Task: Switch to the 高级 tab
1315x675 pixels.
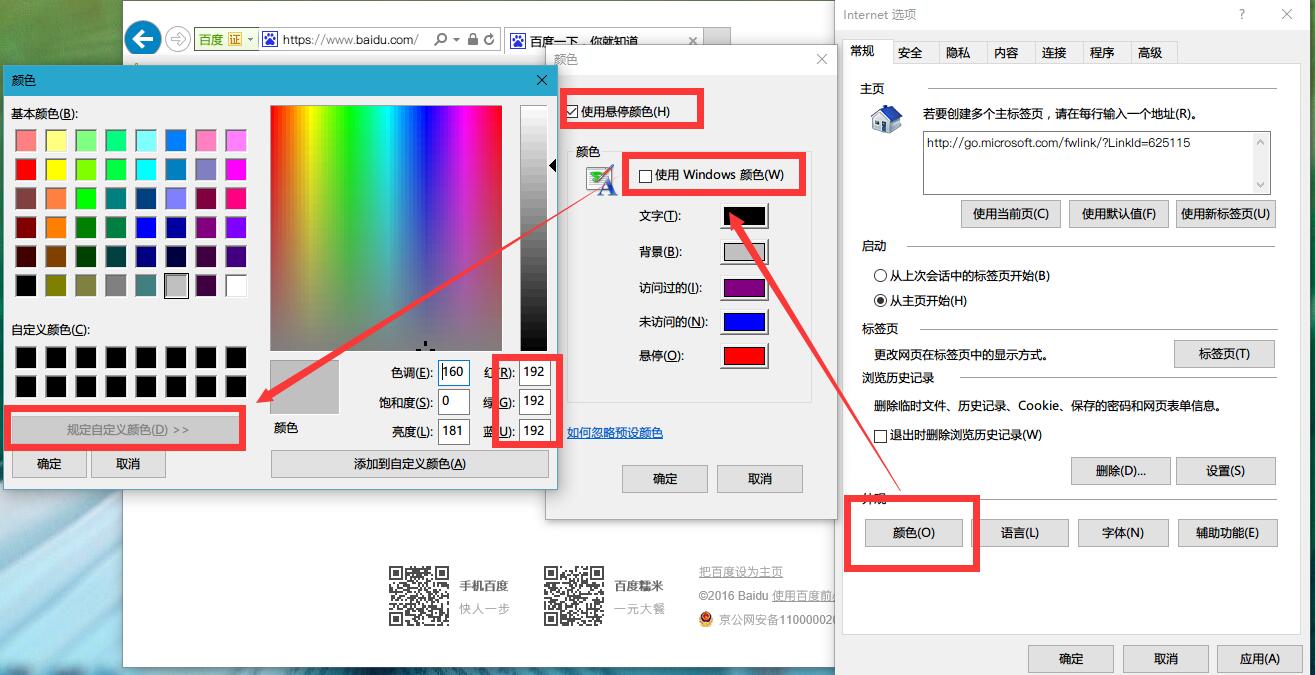Action: 1152,52
